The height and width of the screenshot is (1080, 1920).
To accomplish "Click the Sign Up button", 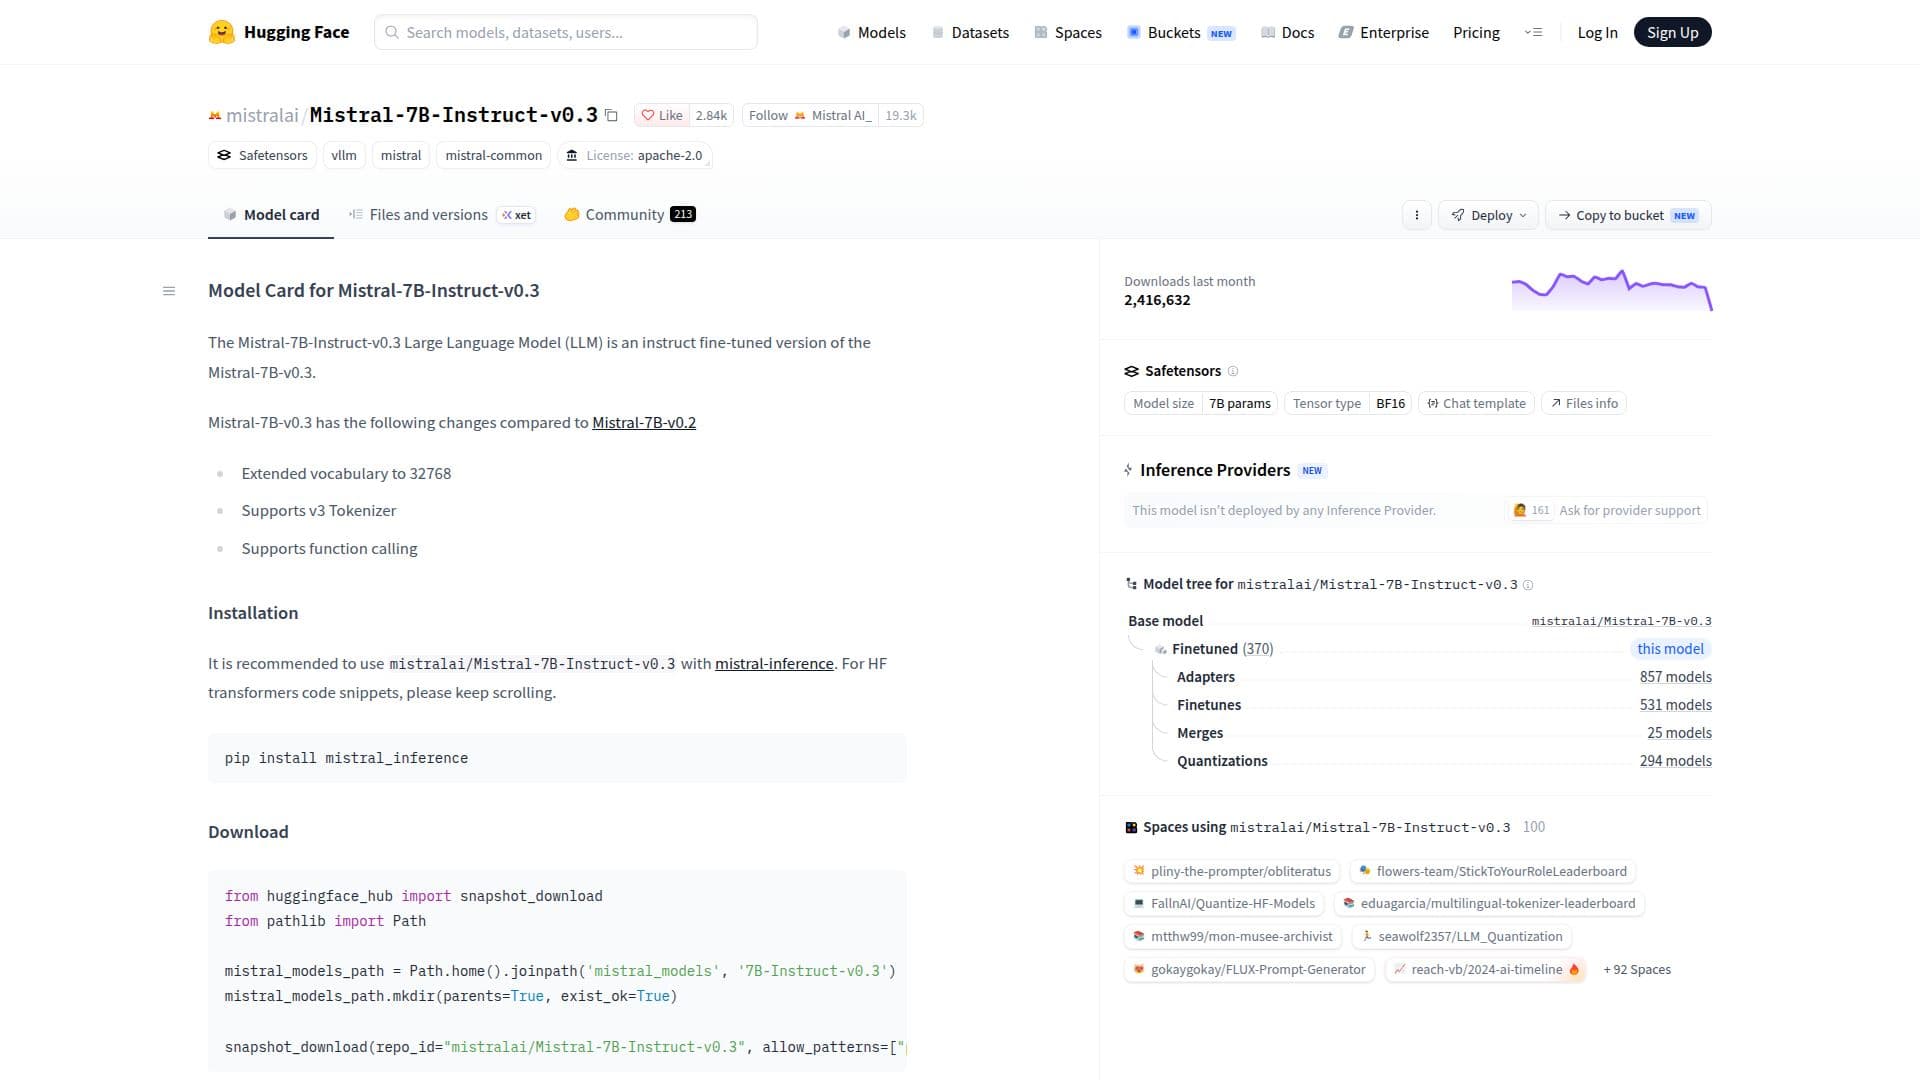I will coord(1672,32).
